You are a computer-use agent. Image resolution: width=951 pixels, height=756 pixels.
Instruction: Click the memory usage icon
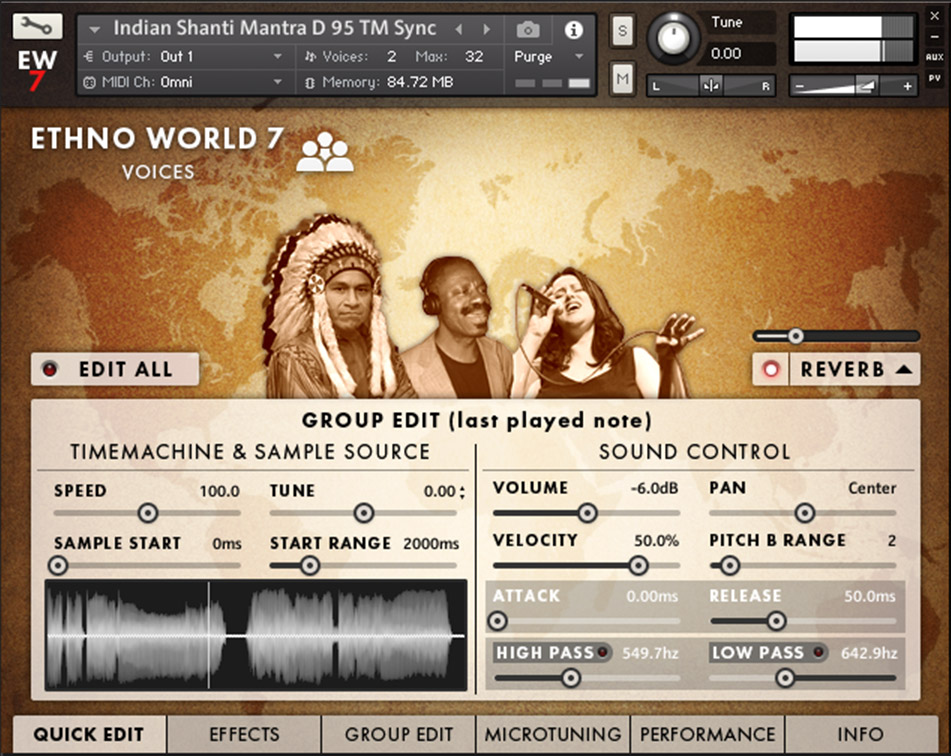(x=310, y=83)
